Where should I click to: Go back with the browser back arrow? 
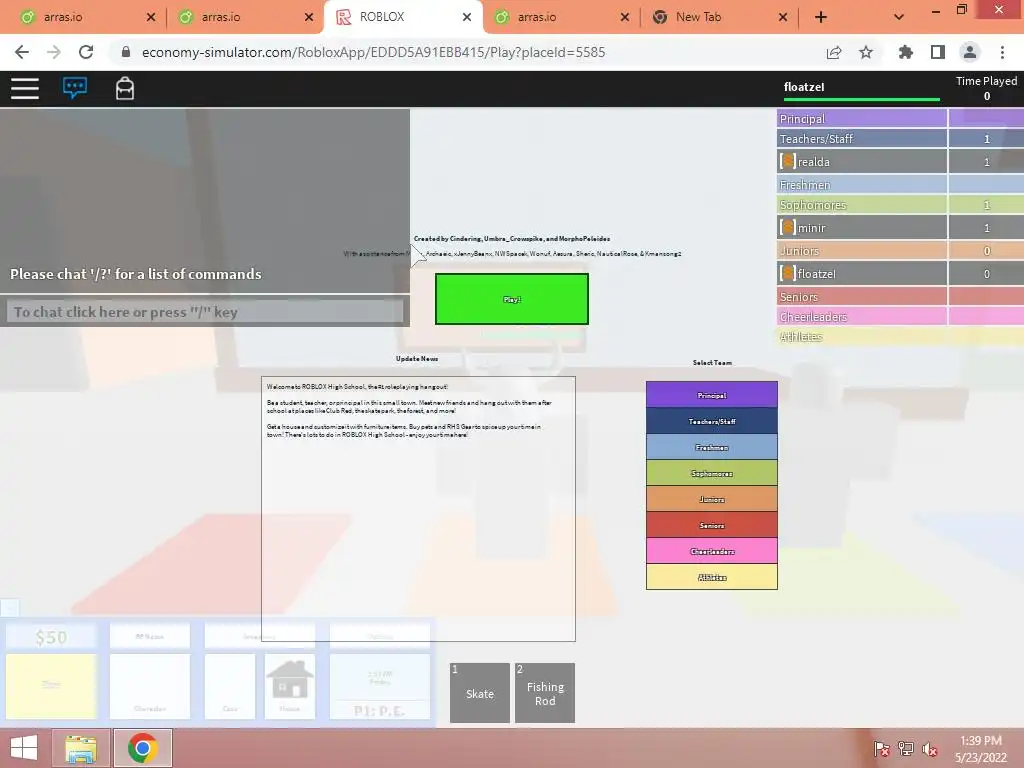coord(22,52)
